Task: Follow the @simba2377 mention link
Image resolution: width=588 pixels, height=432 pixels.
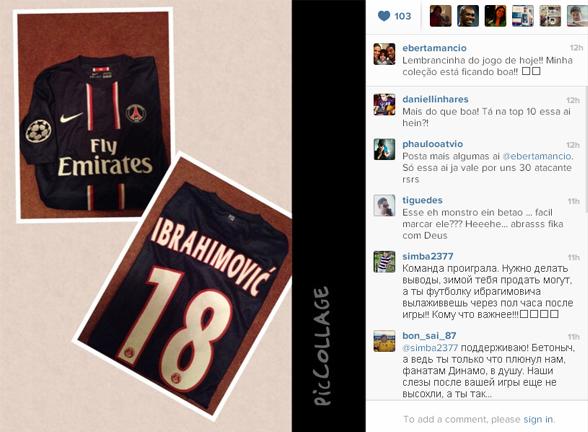Action: [430, 348]
